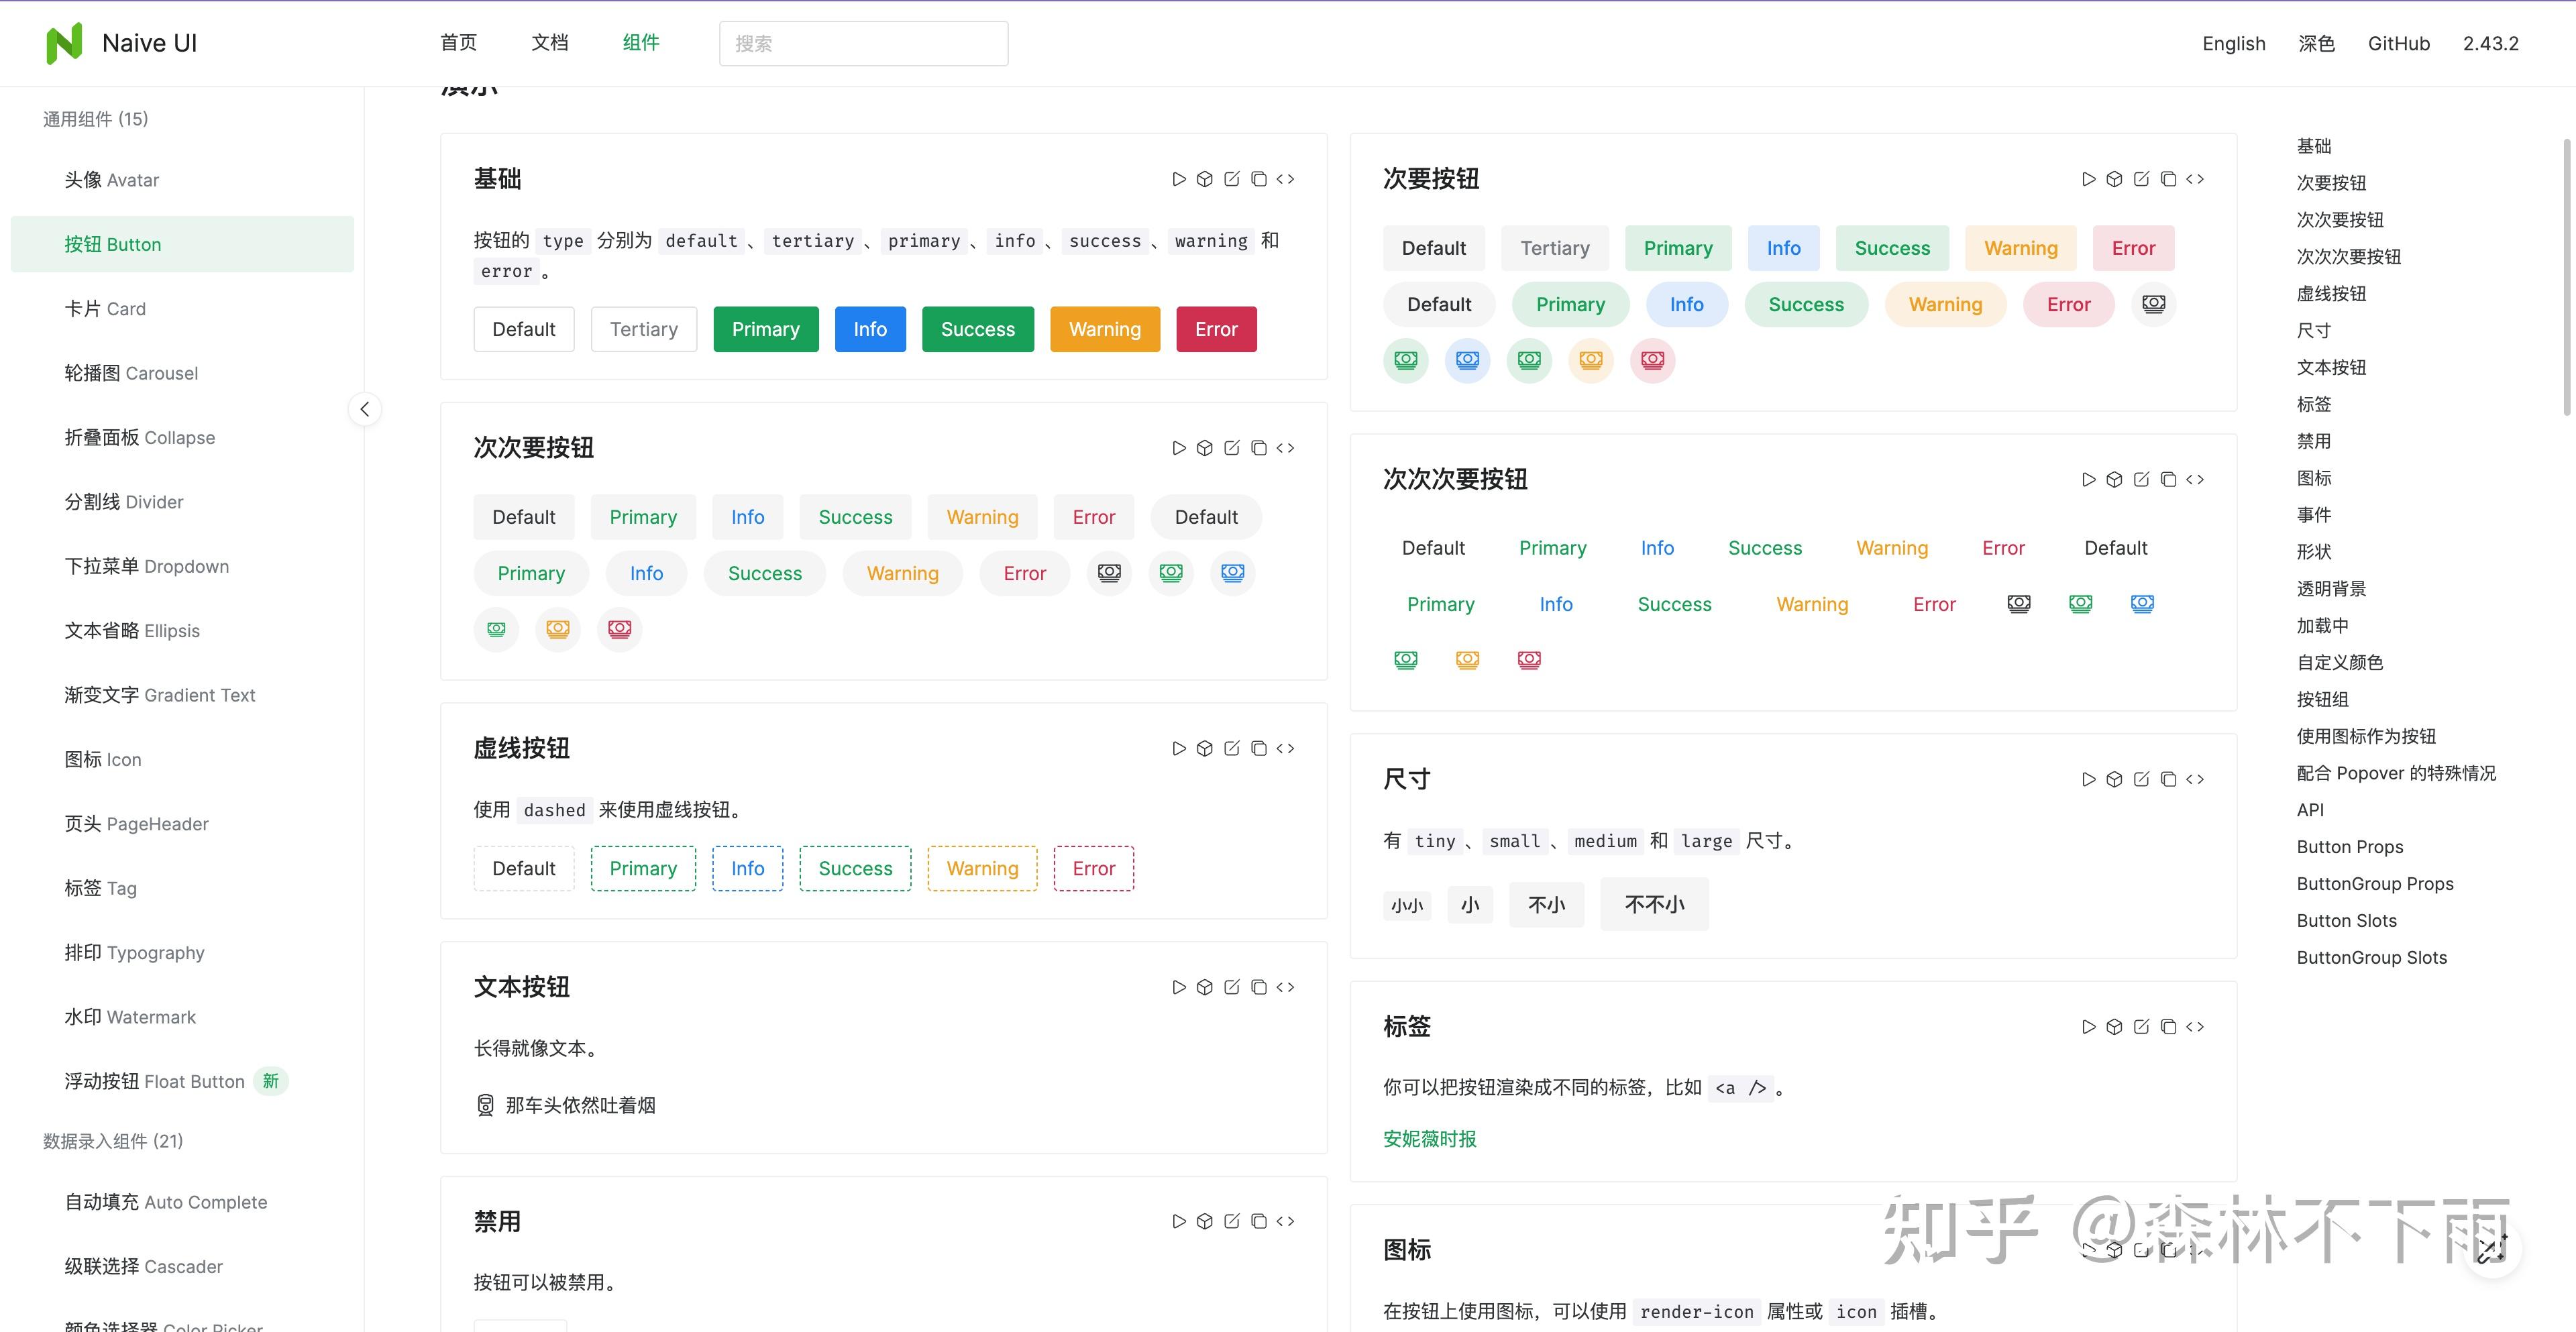This screenshot has width=2576, height=1332.
Task: Click the red cash icon button in 次次要按钮
Action: (620, 629)
